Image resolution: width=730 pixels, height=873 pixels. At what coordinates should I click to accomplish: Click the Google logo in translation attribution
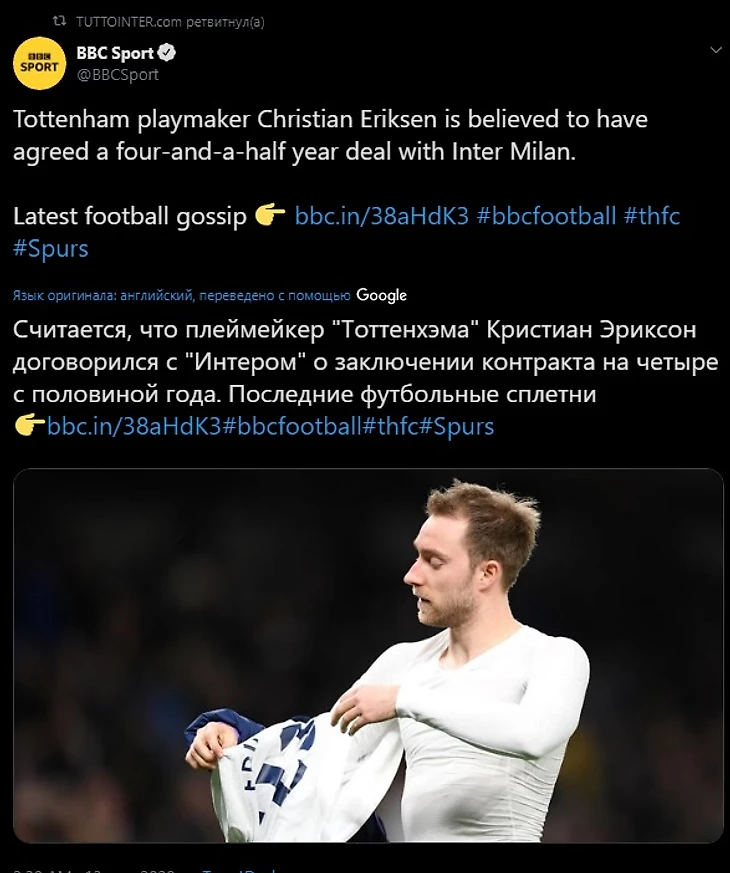click(x=381, y=295)
